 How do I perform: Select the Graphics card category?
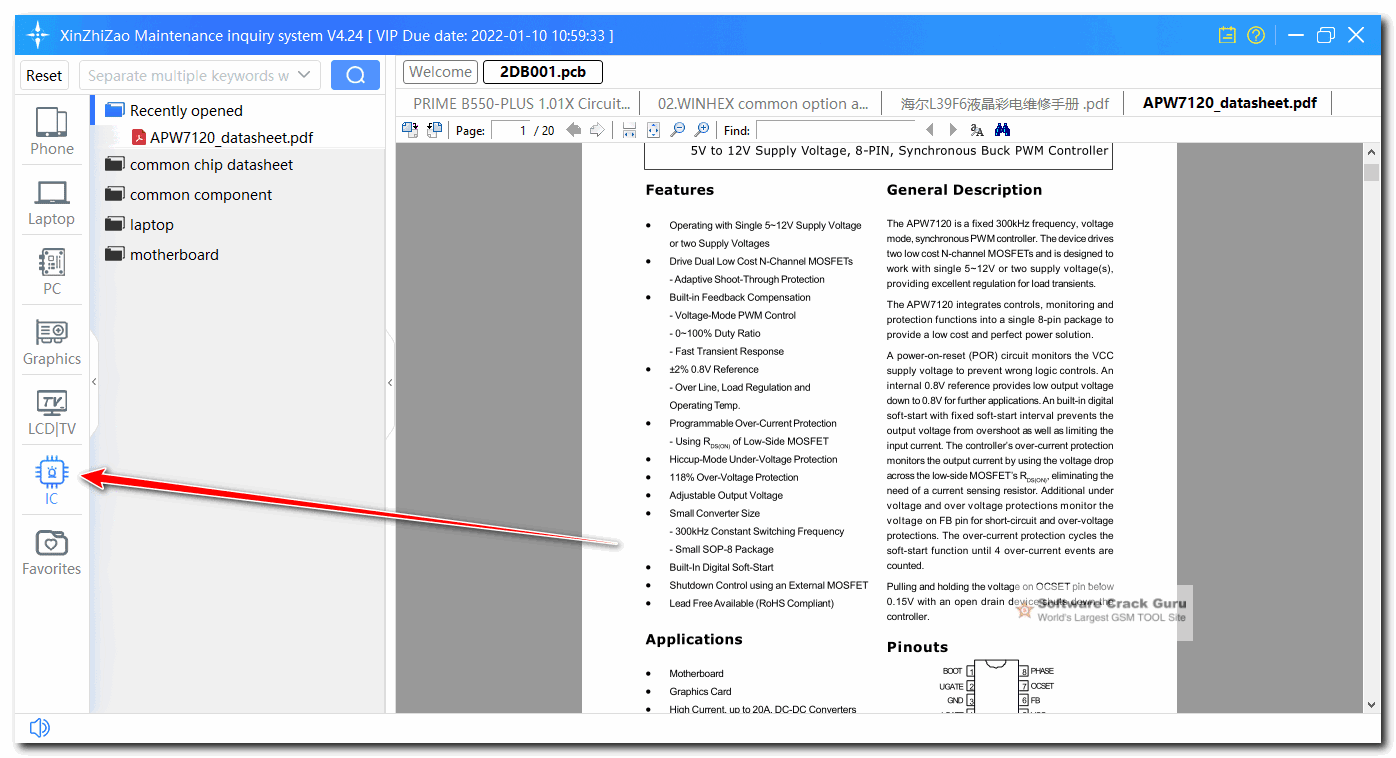click(x=51, y=340)
